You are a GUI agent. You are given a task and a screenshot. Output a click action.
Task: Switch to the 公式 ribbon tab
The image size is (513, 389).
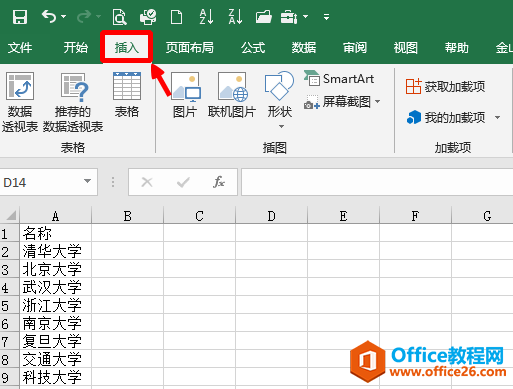point(253,48)
